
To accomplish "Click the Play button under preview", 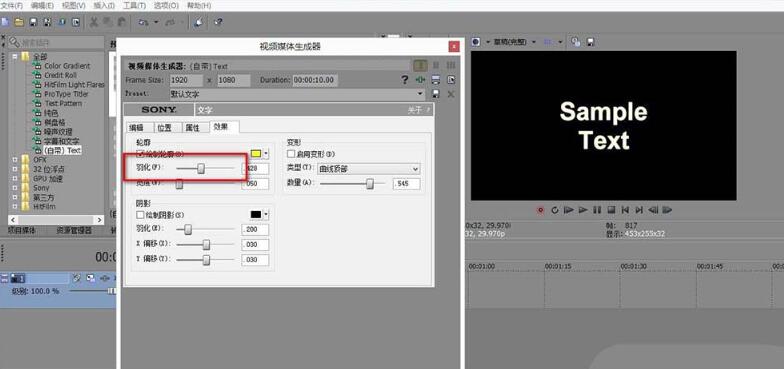I will click(582, 210).
